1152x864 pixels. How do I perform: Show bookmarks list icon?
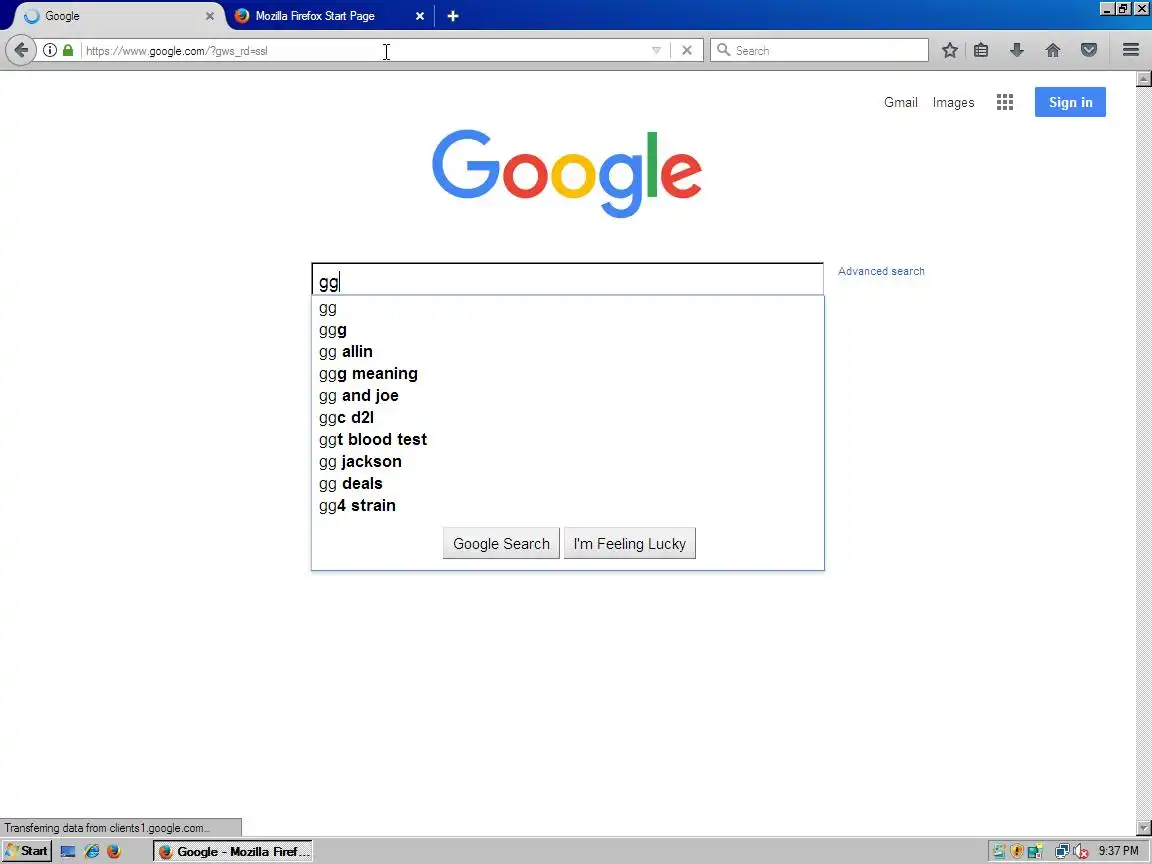coord(981,50)
